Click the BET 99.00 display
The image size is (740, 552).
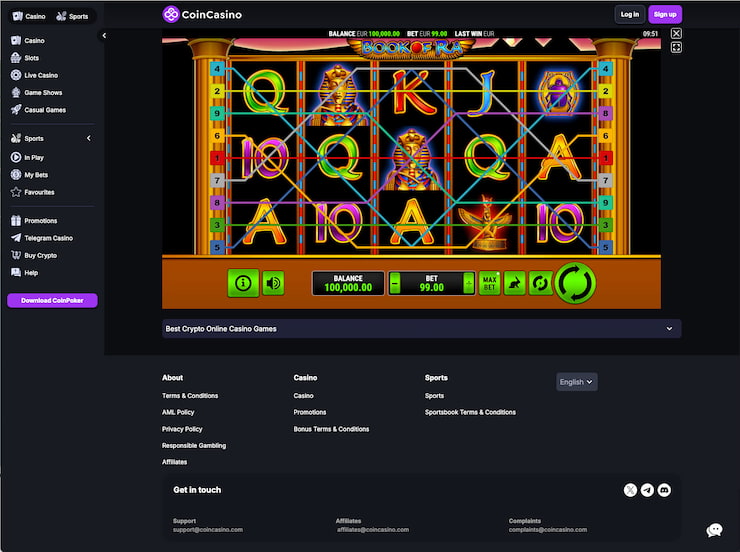coord(431,283)
